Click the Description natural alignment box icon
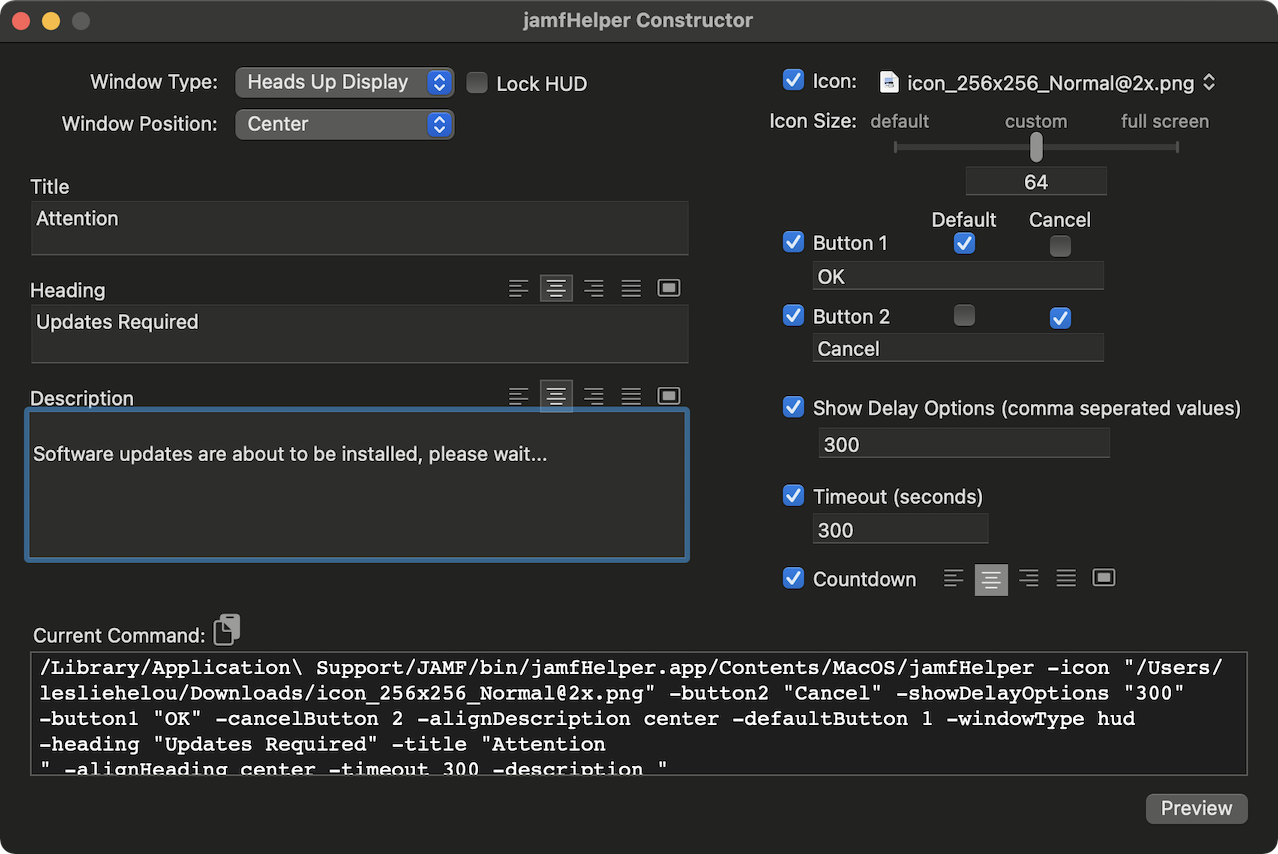 pos(669,396)
